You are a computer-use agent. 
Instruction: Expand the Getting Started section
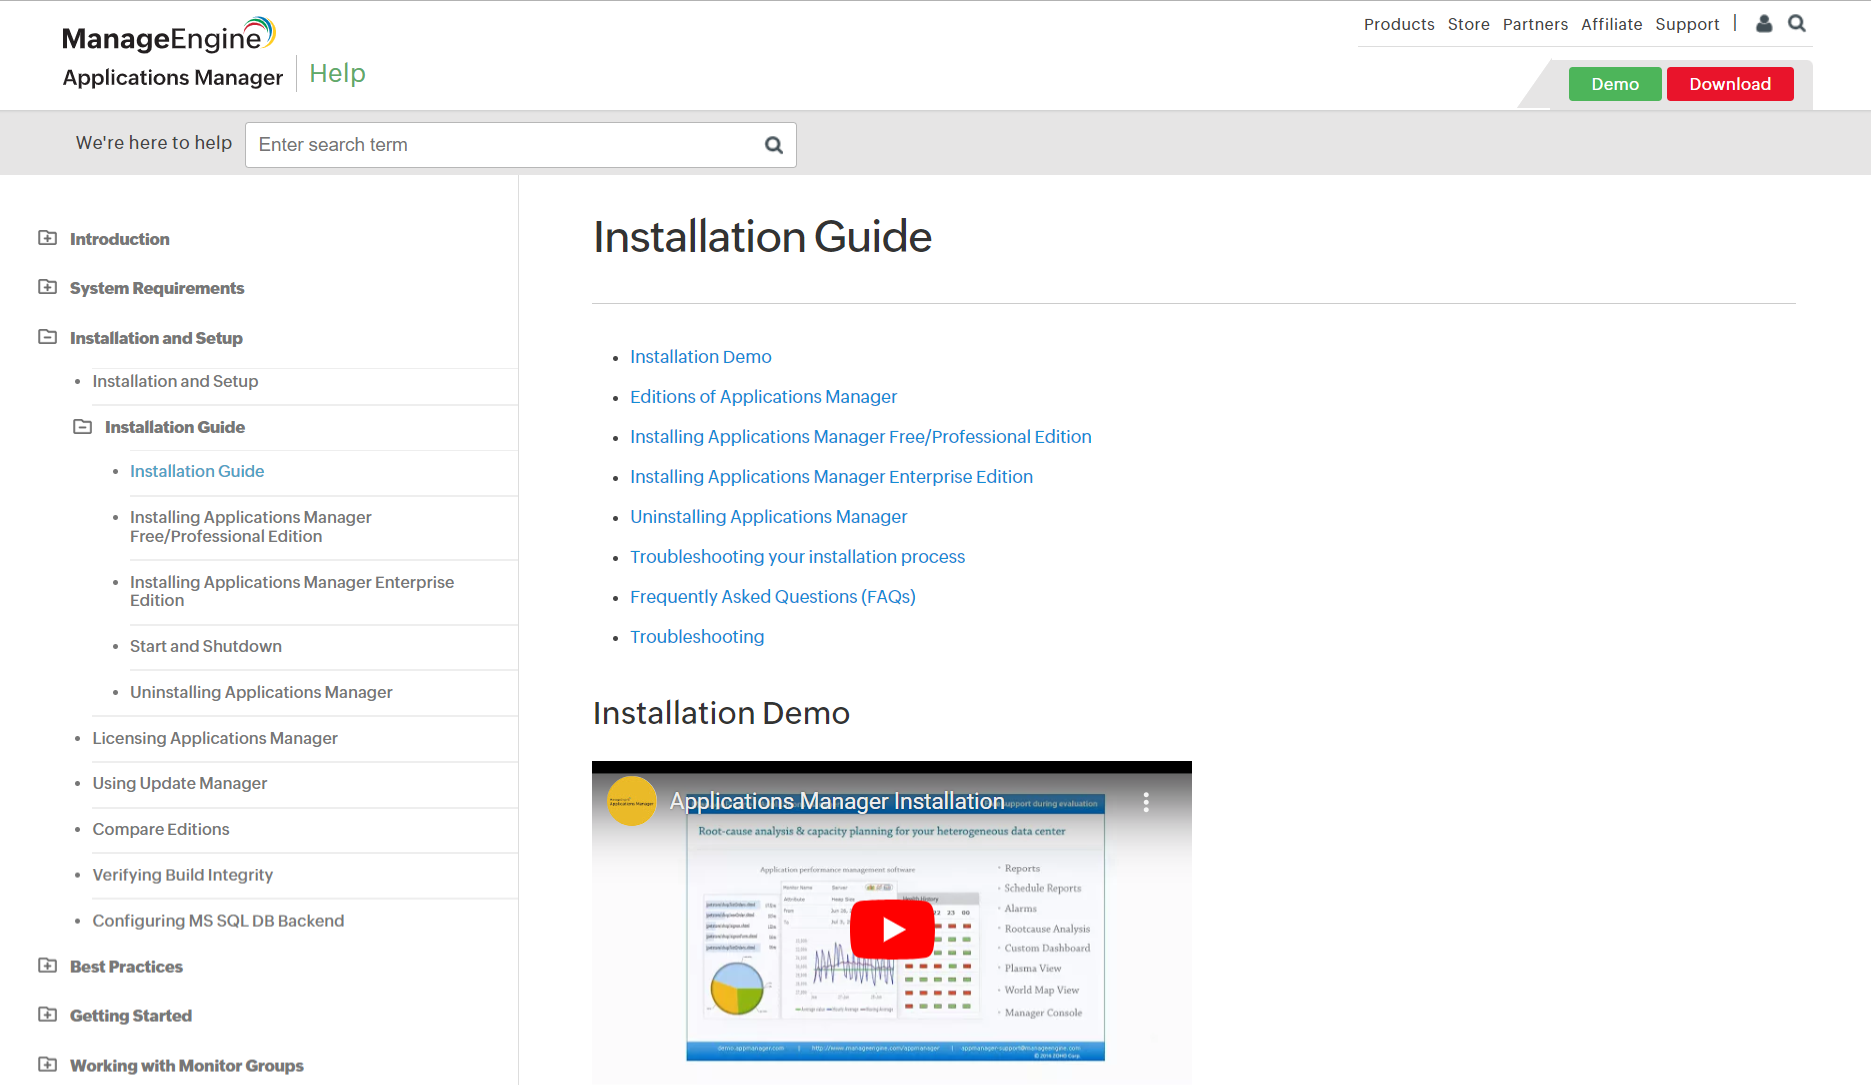[x=47, y=1015]
